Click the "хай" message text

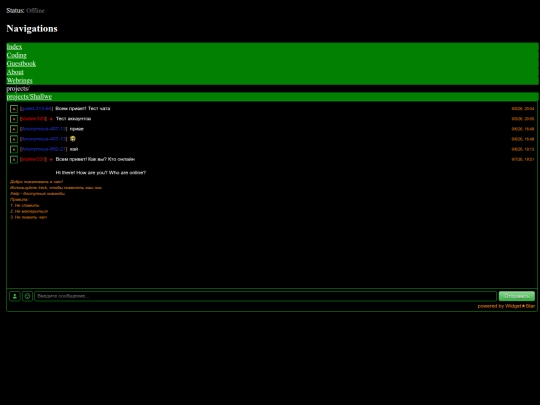74,149
